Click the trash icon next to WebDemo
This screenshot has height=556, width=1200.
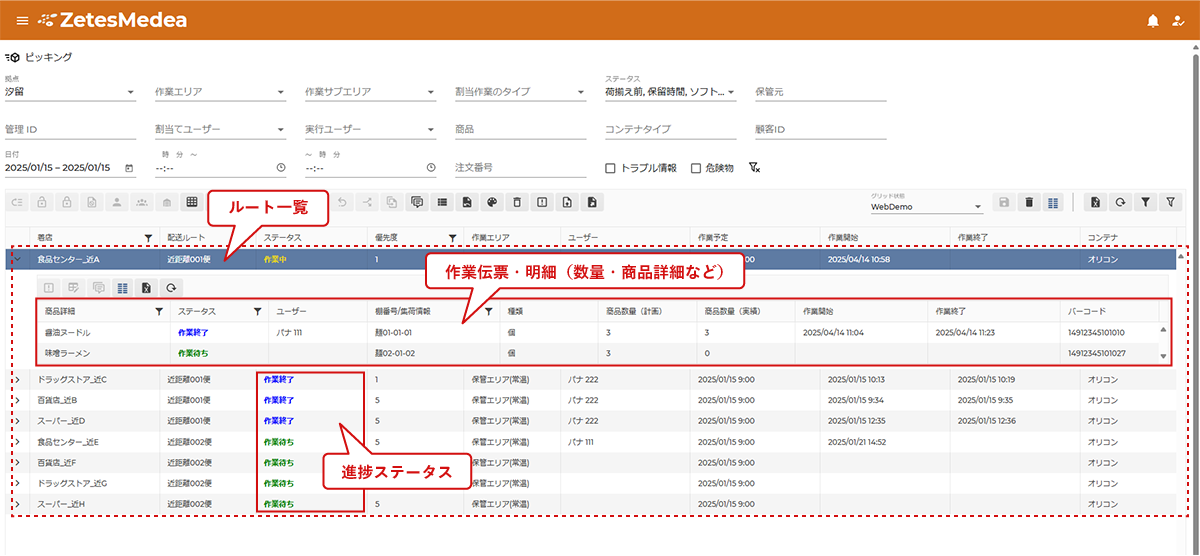pyautogui.click(x=1028, y=202)
